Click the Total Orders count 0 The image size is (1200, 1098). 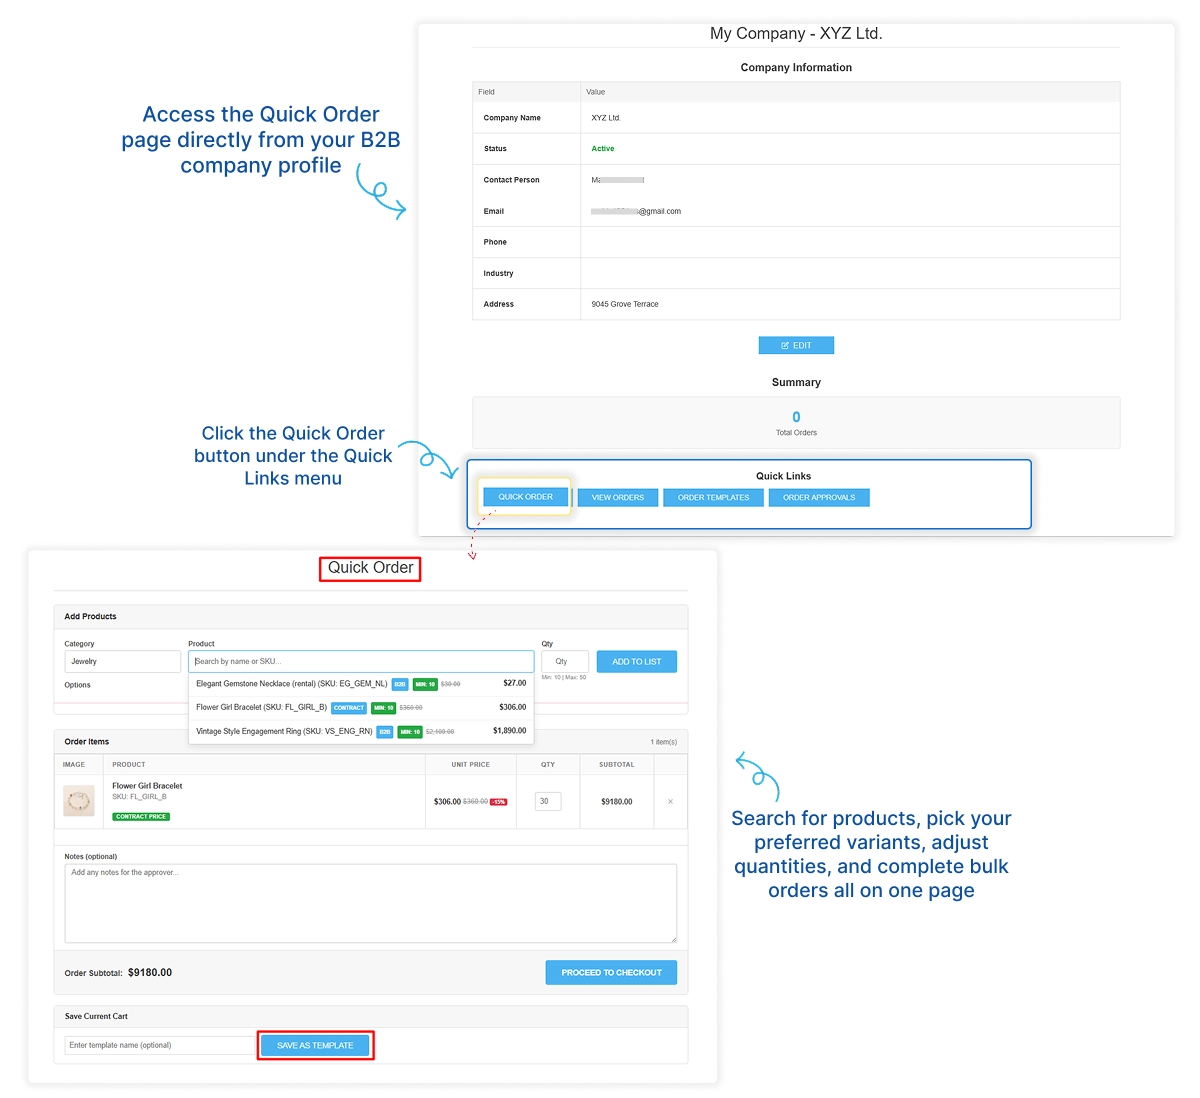[796, 417]
